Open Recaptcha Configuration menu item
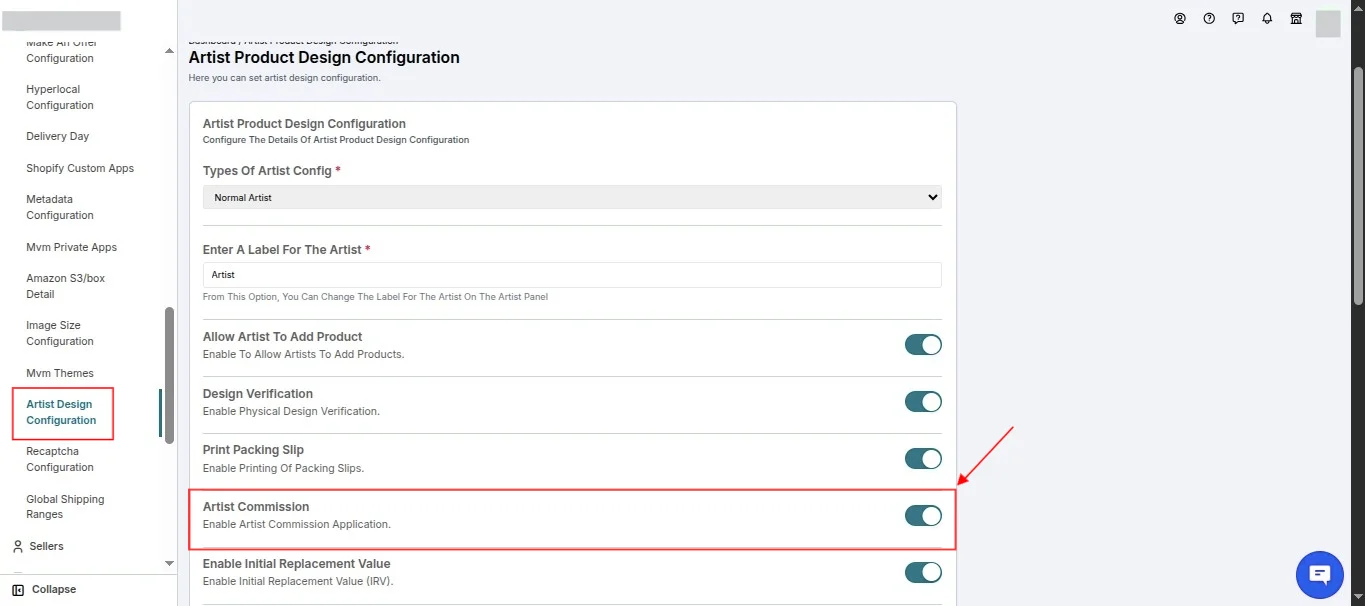 coord(60,459)
